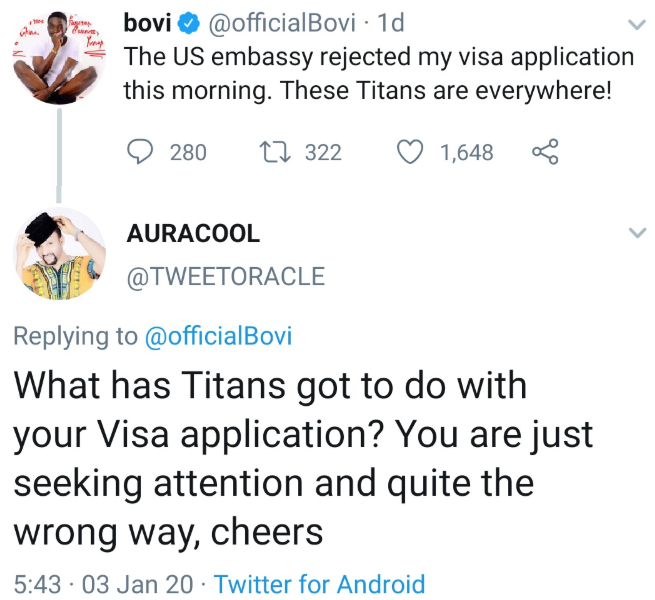The image size is (655, 600).
Task: Open bovi's visa rejection tweet text
Action: [378, 73]
